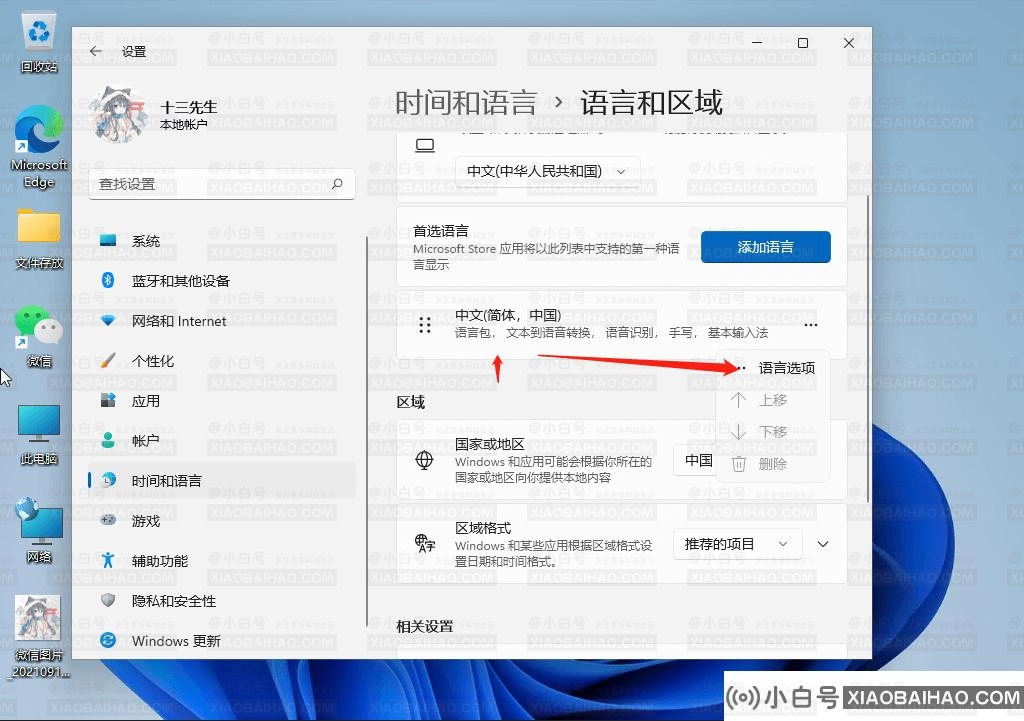Click the Bluetooth icon in sidebar
Screen dimensions: 1024x721
(108, 280)
